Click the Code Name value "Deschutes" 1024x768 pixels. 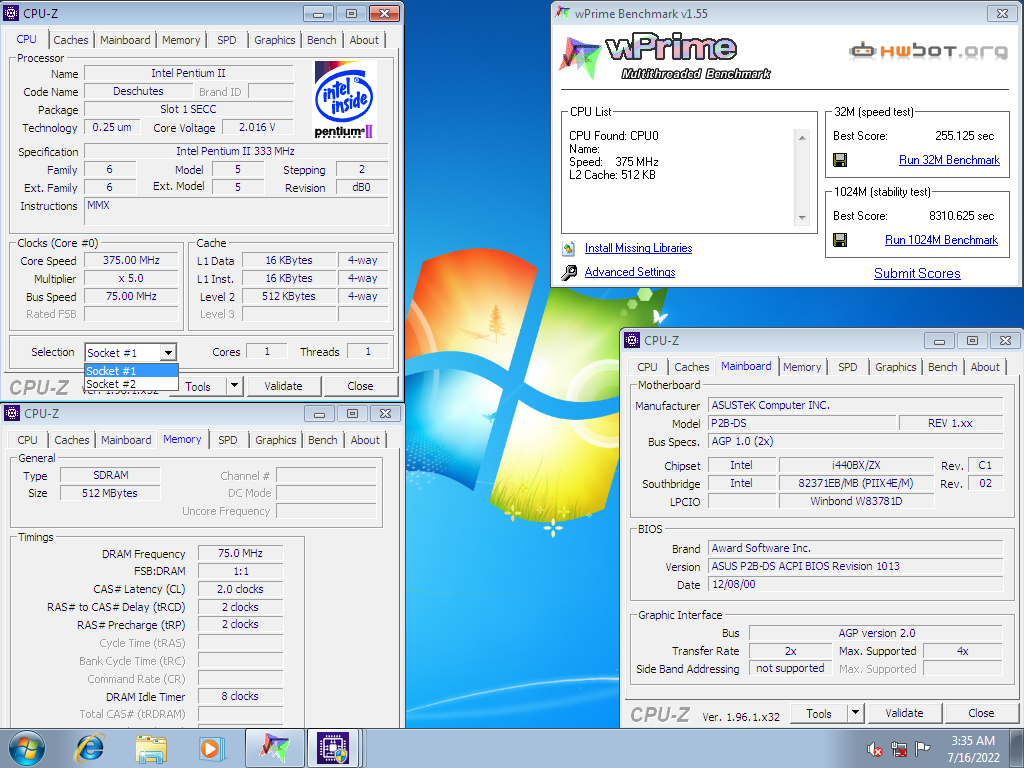coord(138,91)
